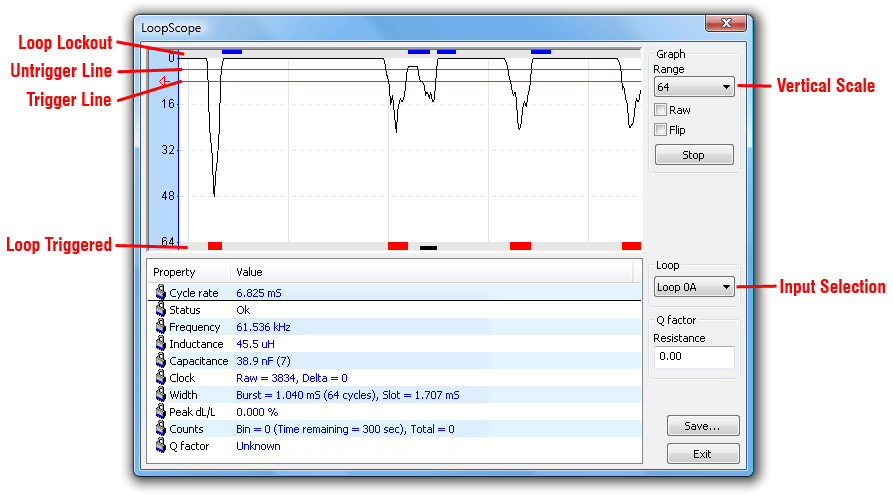Click the lock icon beside Clock

tap(161, 378)
